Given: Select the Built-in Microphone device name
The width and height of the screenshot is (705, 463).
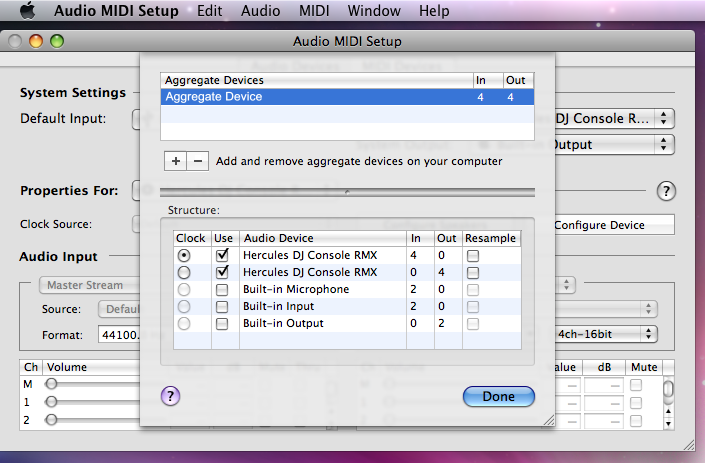Looking at the screenshot, I should (x=296, y=289).
